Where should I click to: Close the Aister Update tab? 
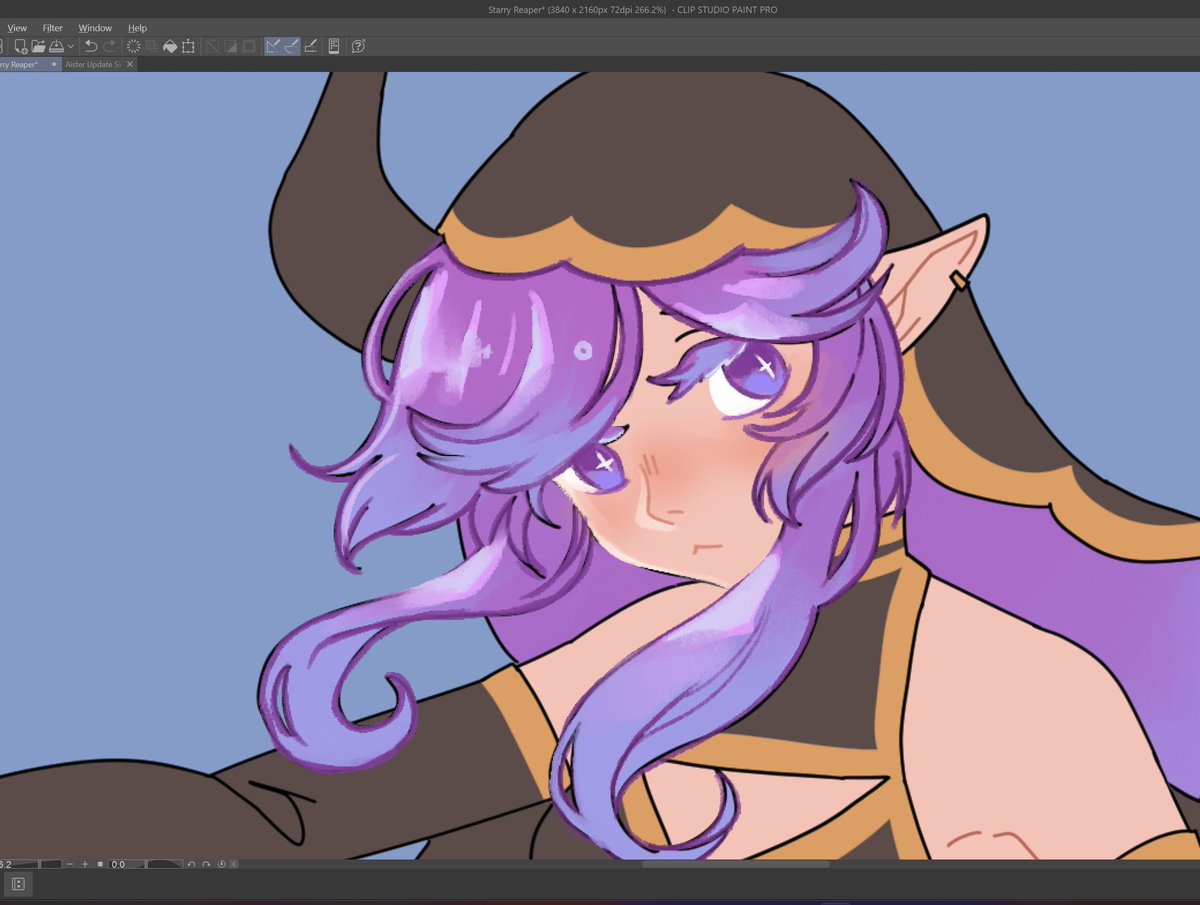(x=130, y=64)
